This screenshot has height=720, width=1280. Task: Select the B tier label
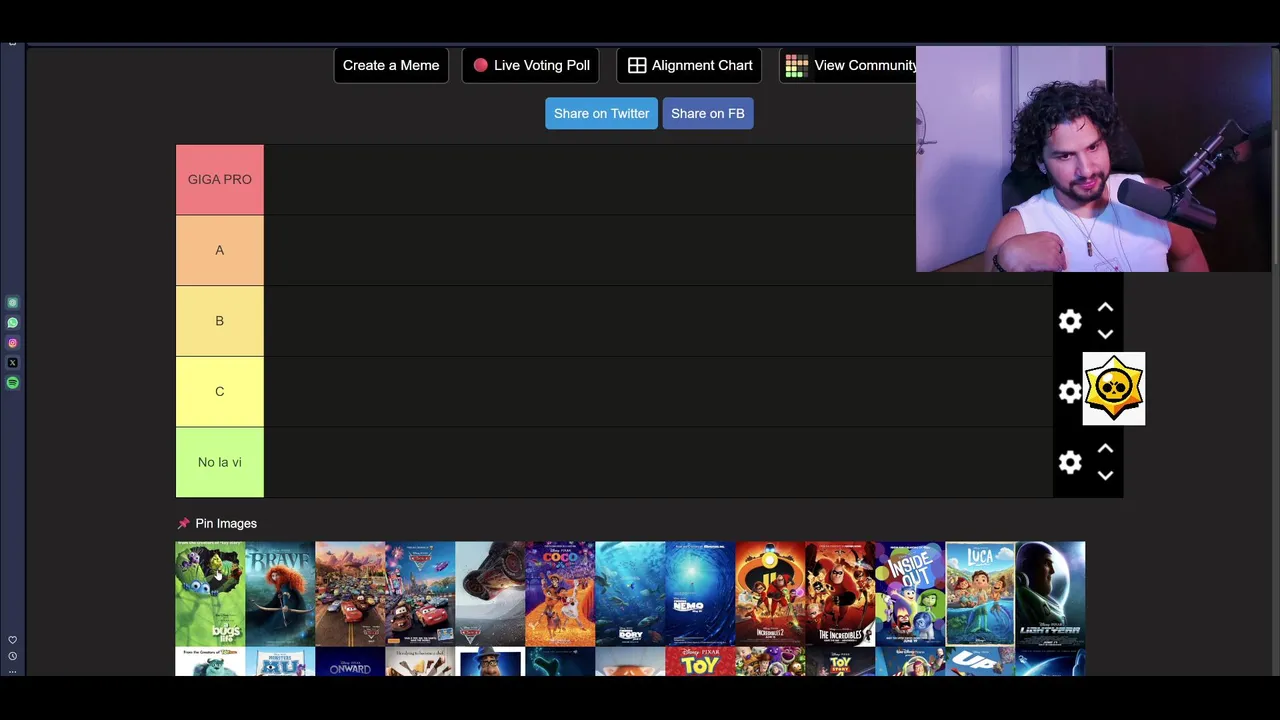point(220,321)
